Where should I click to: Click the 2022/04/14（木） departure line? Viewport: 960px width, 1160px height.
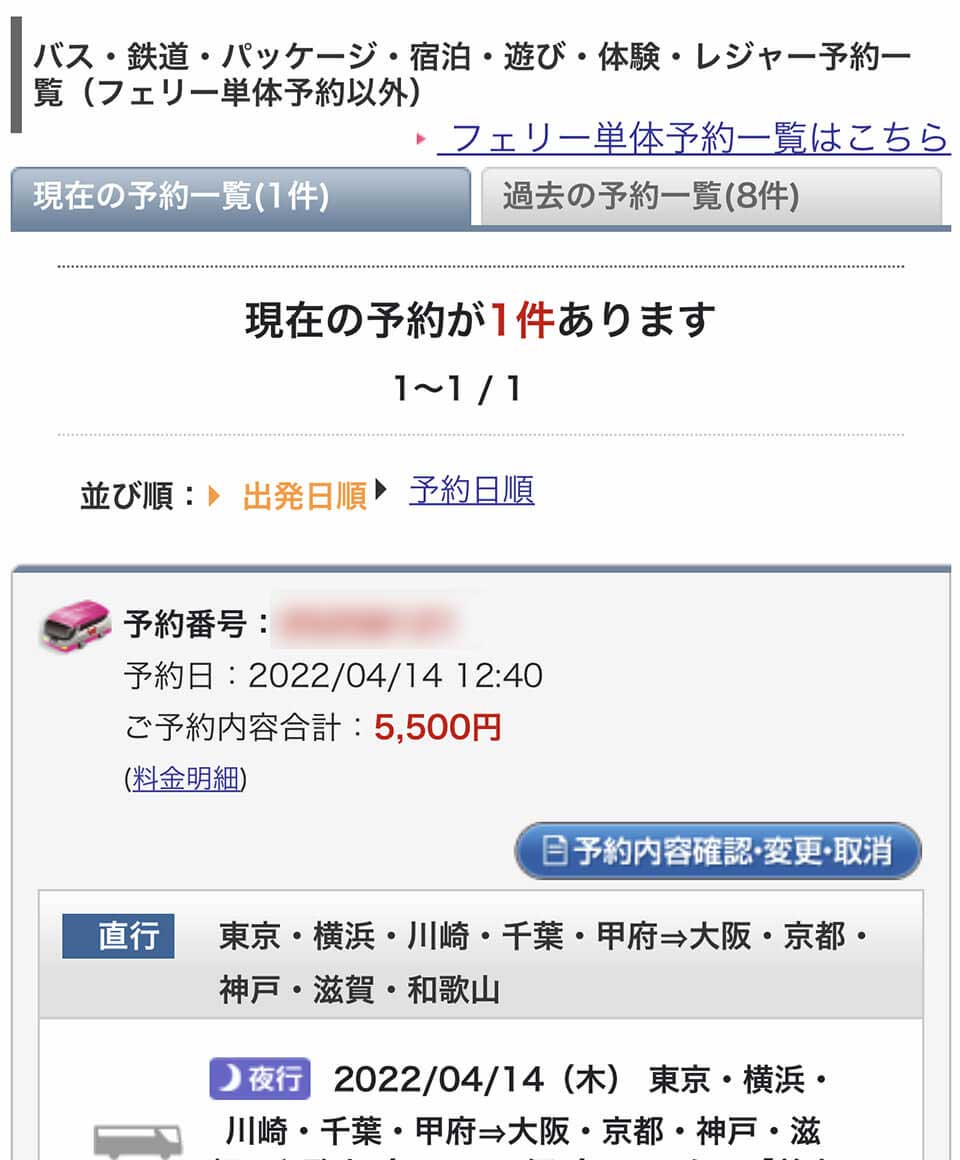[x=476, y=1079]
